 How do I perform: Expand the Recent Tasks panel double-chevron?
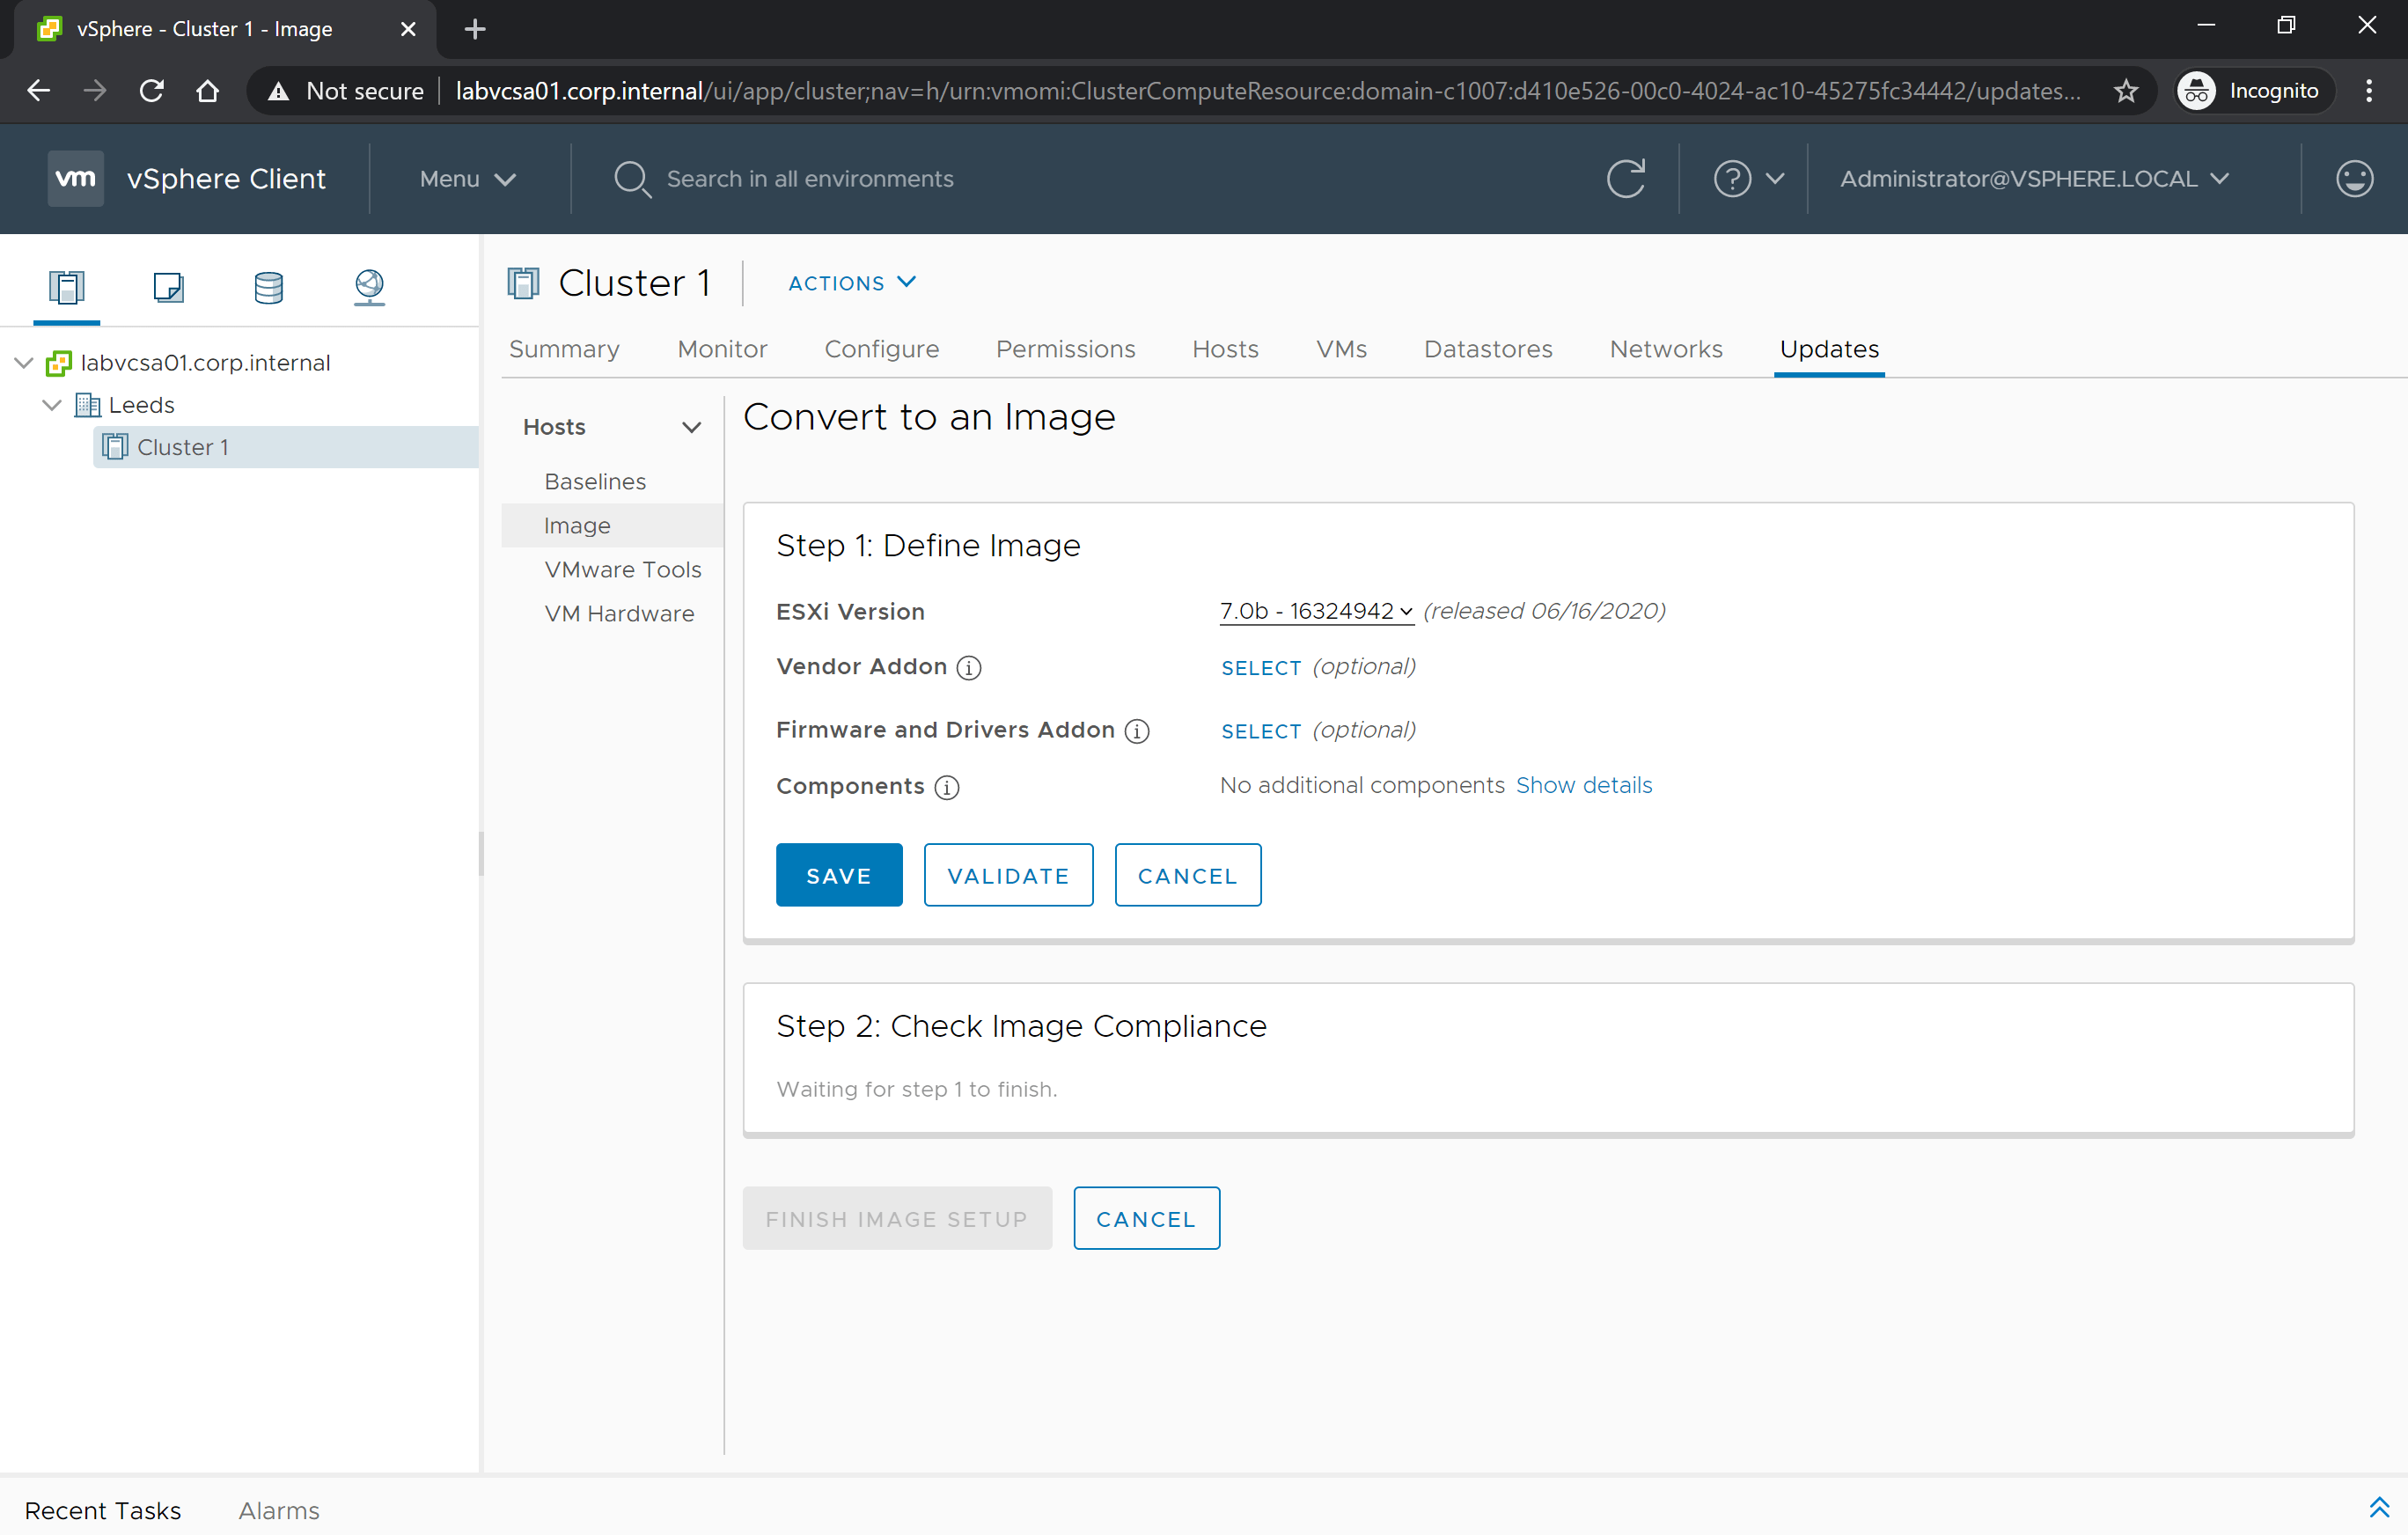click(x=2379, y=1509)
